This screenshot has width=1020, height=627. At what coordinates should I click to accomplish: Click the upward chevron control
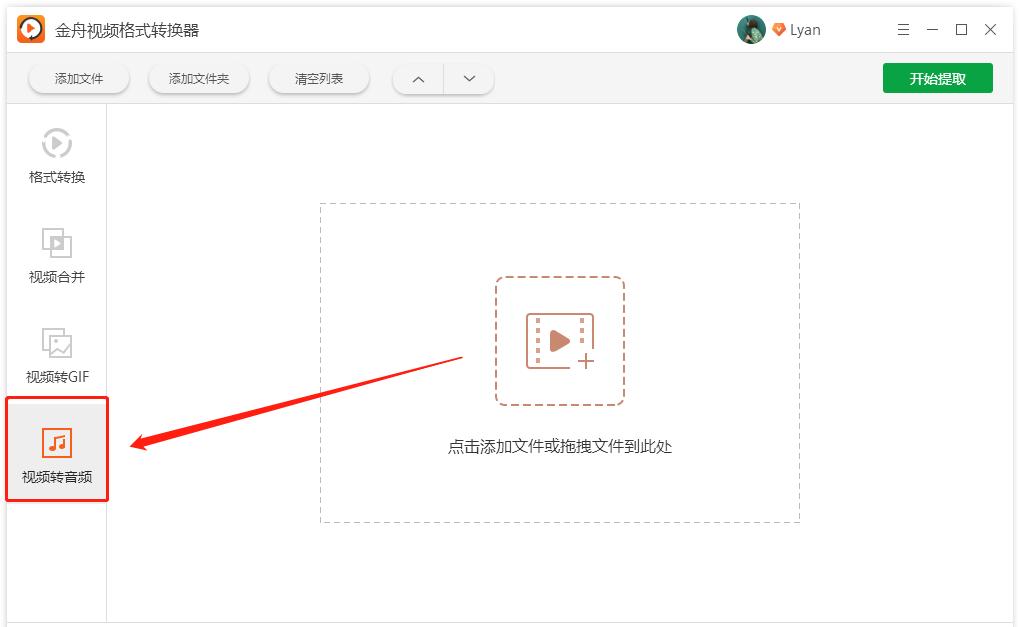click(417, 78)
